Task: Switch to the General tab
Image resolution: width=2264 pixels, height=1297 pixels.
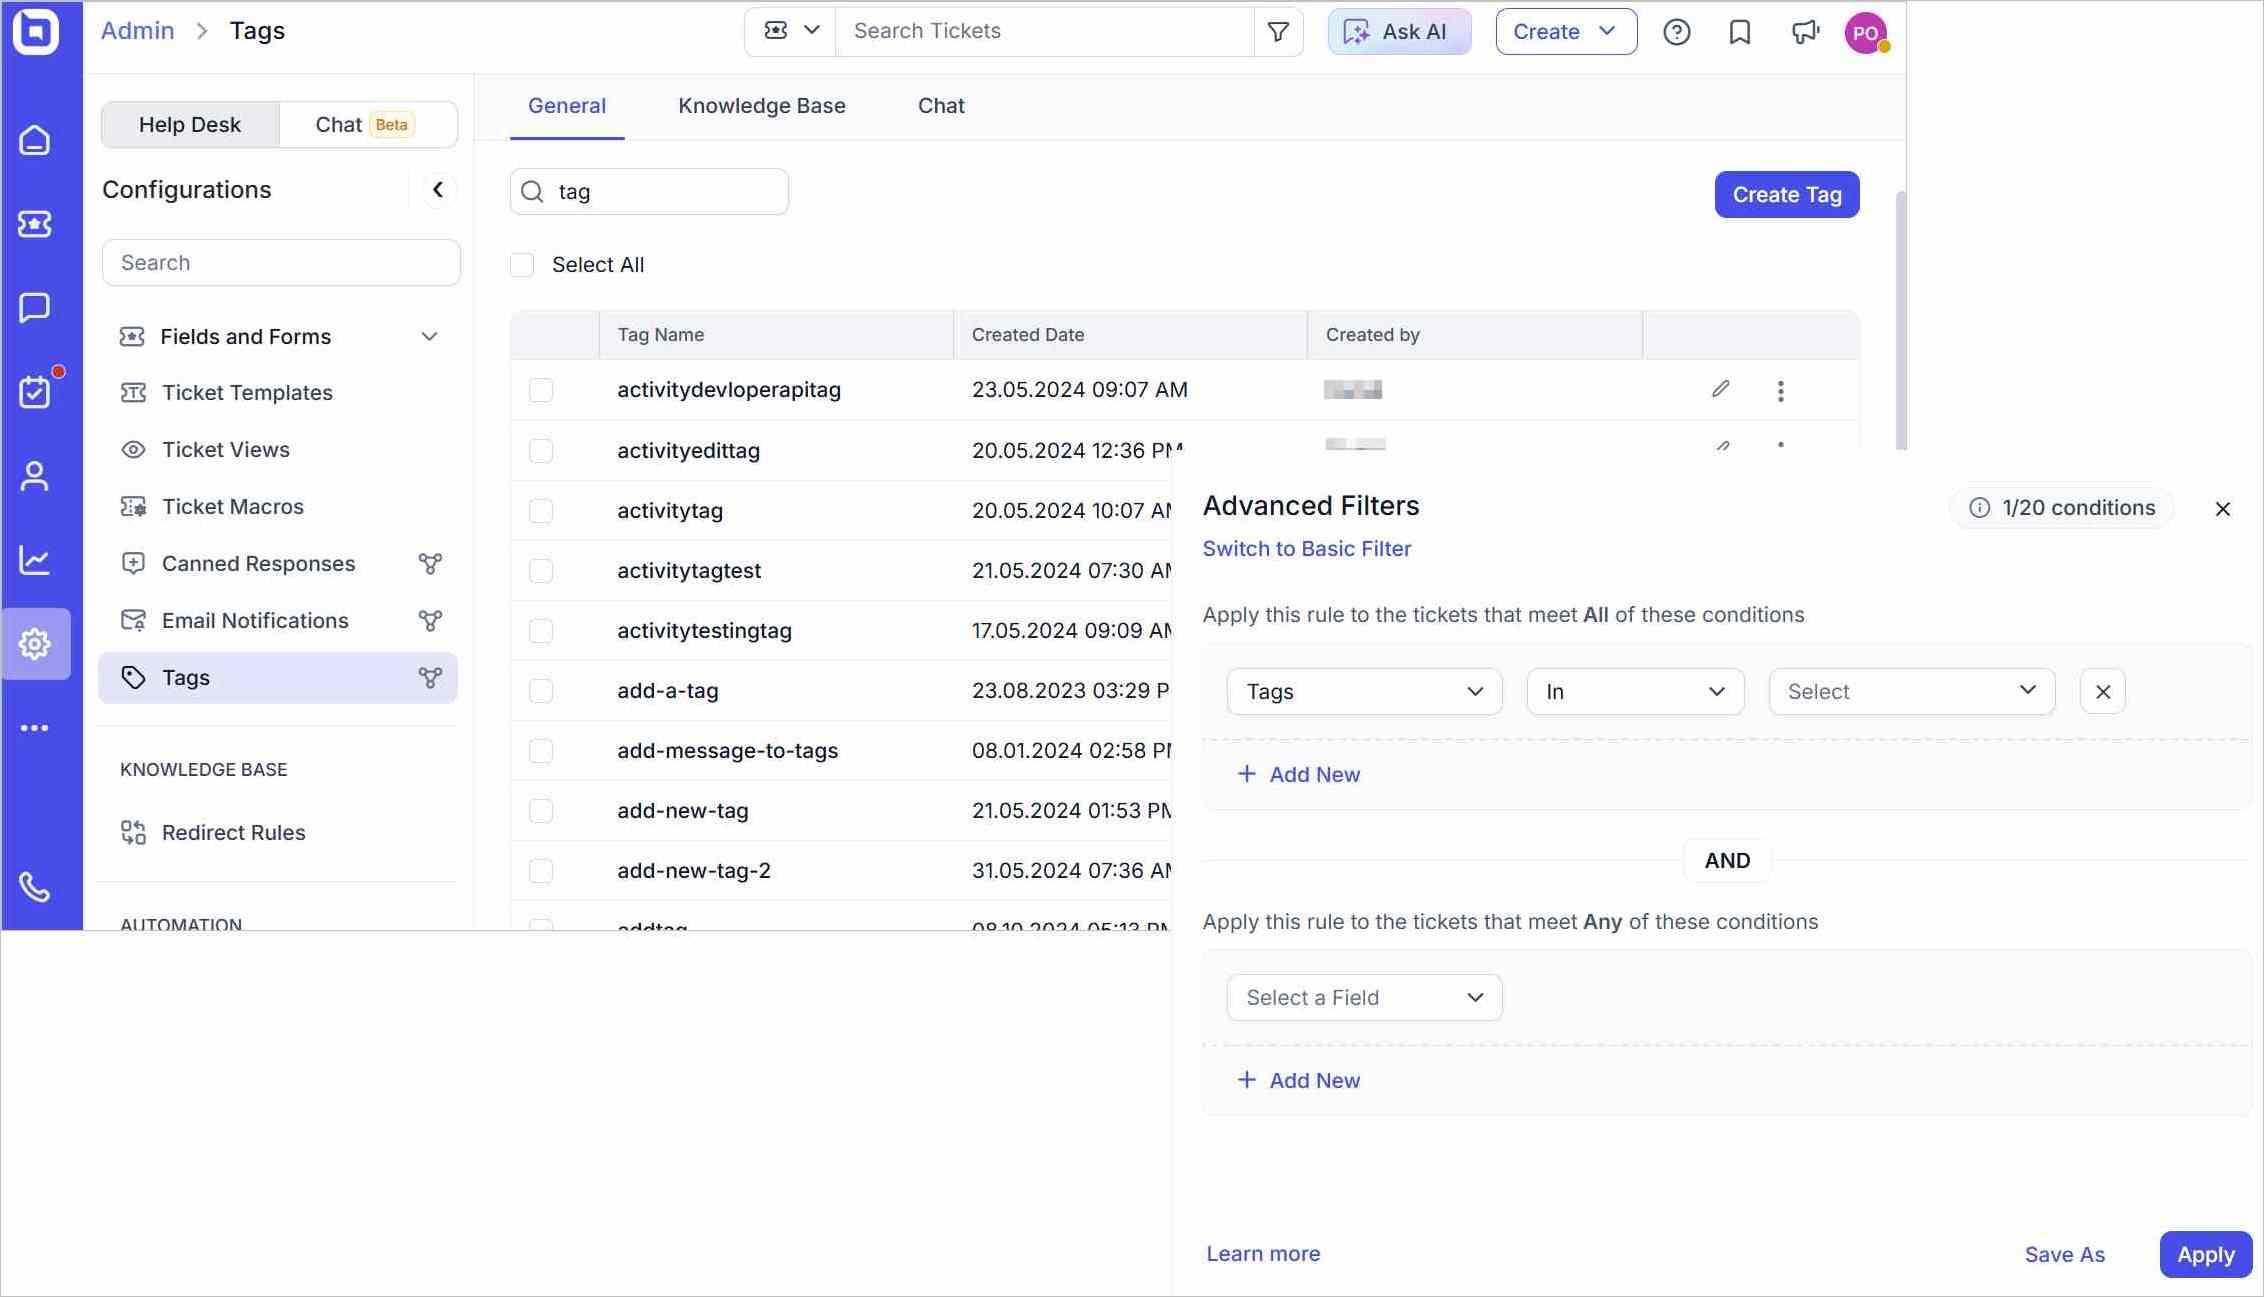Action: [x=567, y=106]
